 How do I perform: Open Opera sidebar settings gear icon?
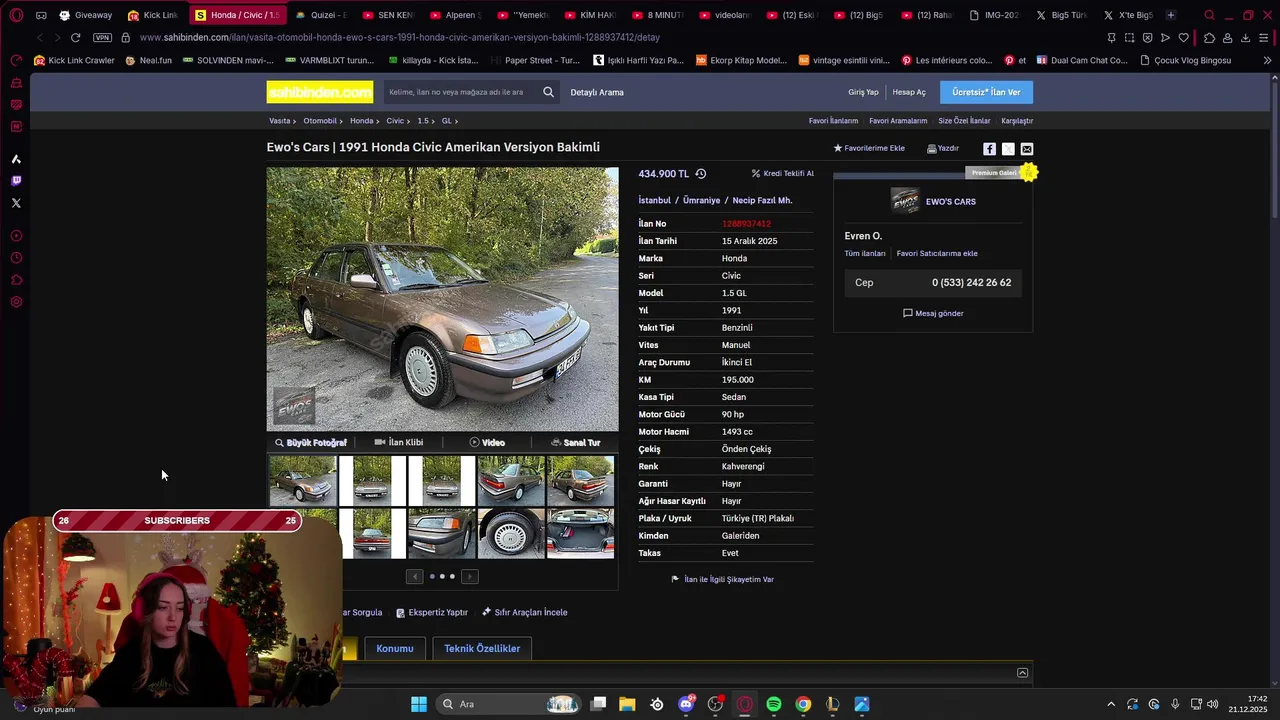(x=16, y=302)
